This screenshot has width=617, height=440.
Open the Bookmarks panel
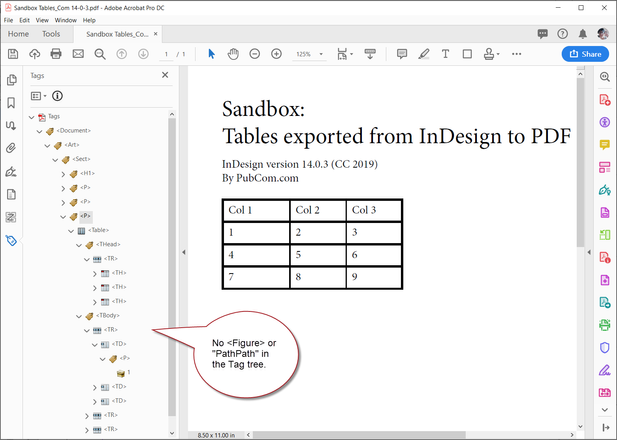[11, 103]
